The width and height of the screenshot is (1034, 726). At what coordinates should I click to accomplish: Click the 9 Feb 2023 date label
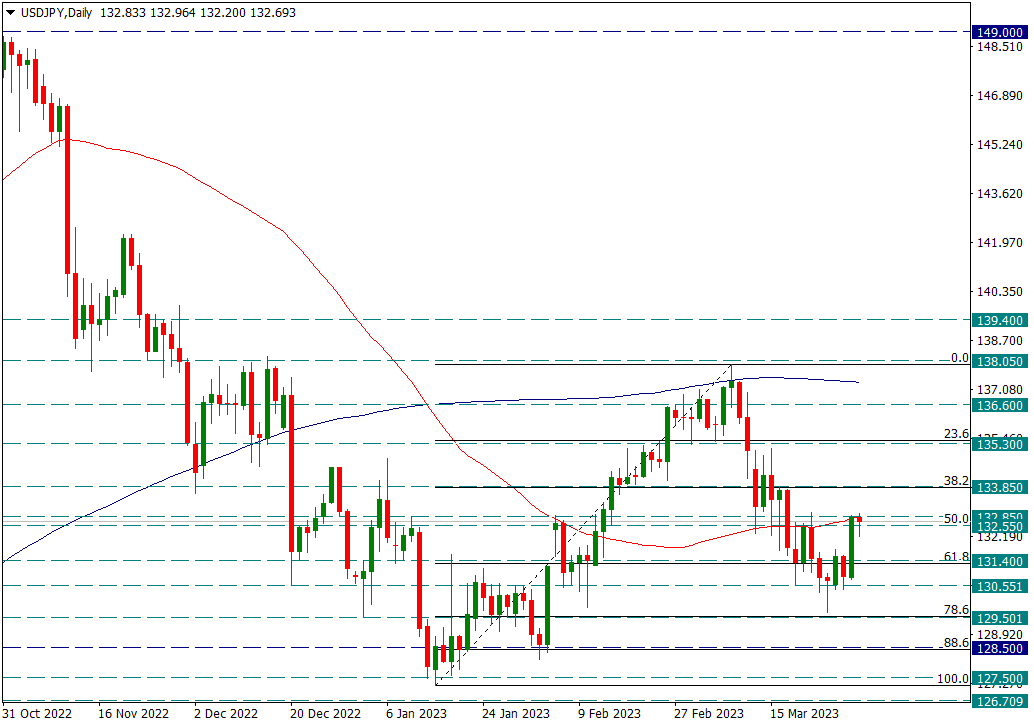(609, 713)
